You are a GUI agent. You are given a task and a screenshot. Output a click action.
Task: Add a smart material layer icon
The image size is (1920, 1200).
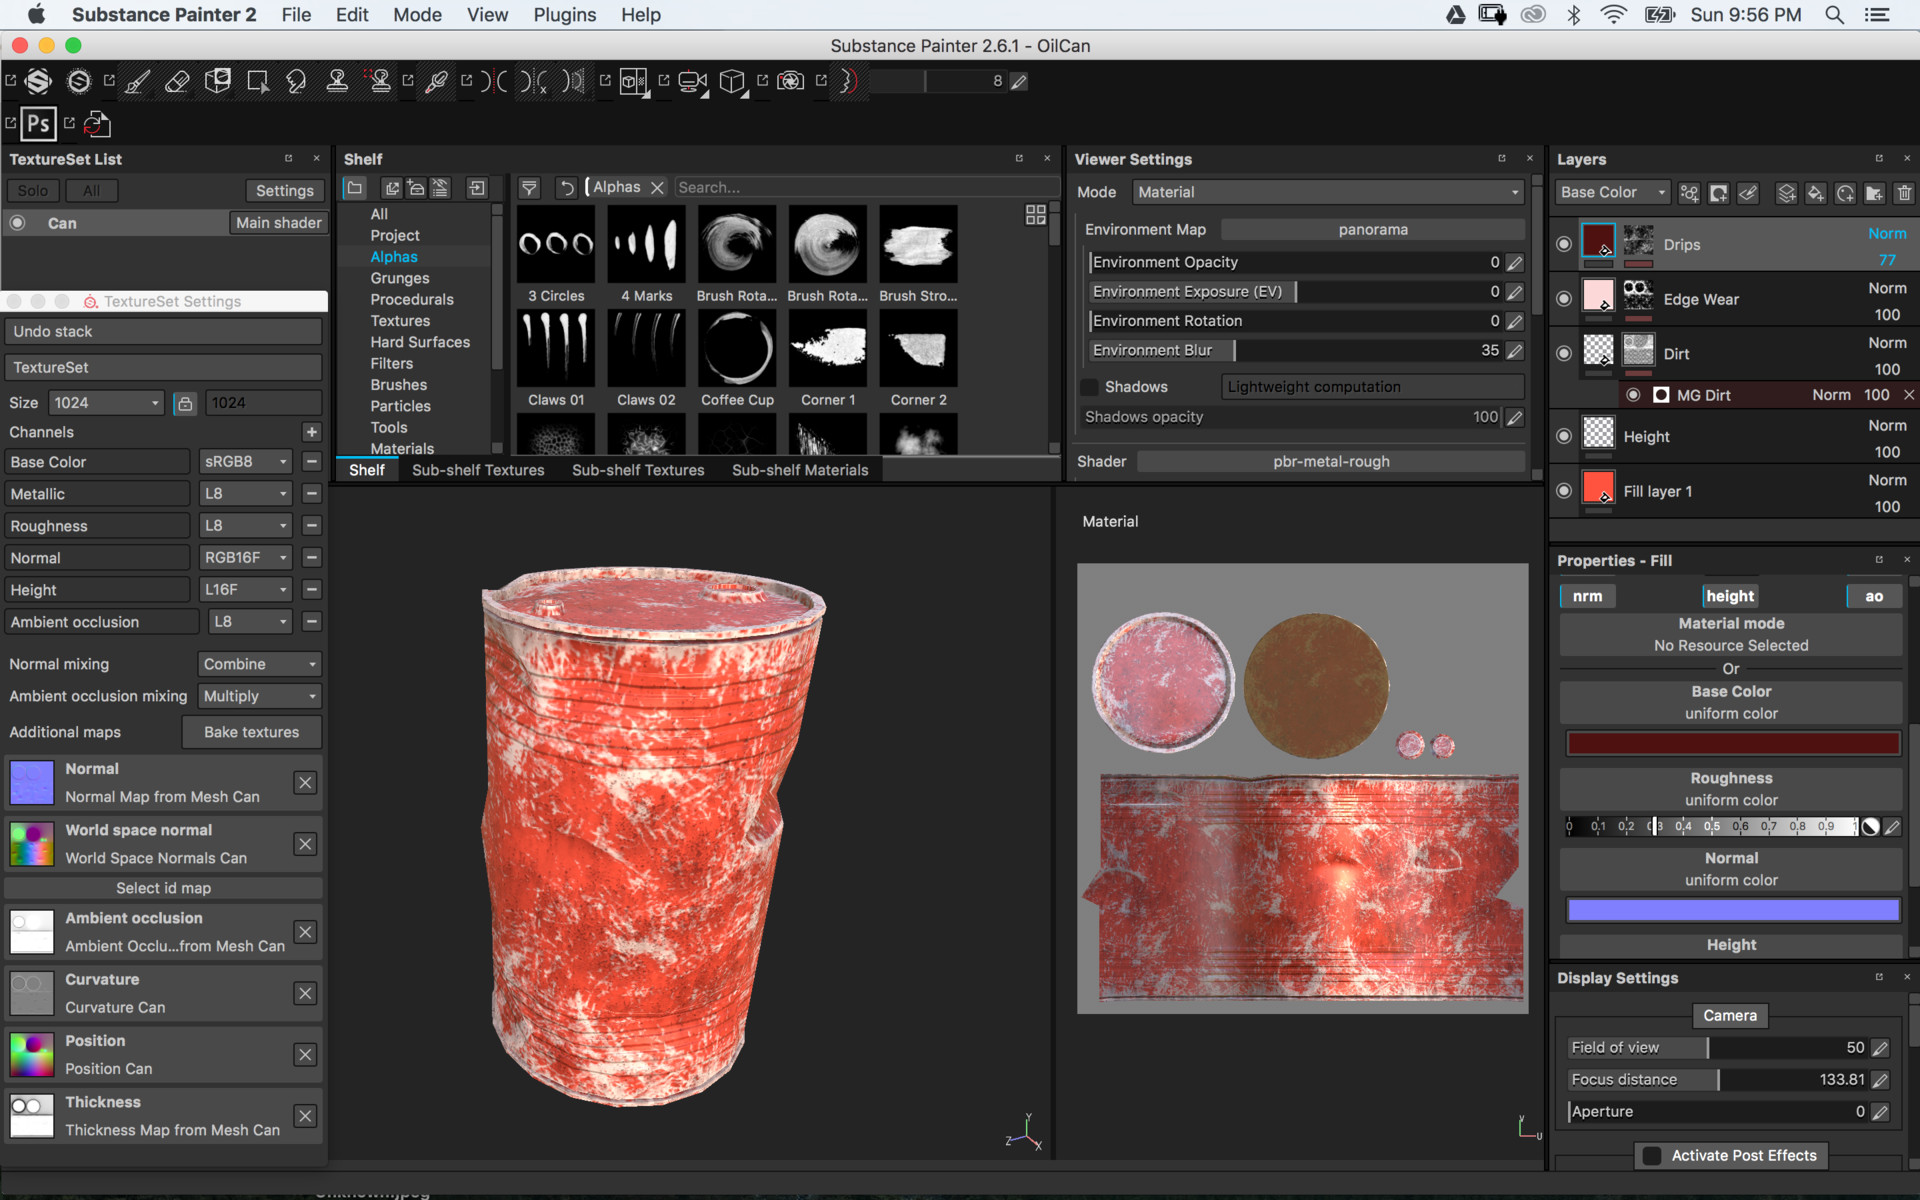pyautogui.click(x=1845, y=193)
